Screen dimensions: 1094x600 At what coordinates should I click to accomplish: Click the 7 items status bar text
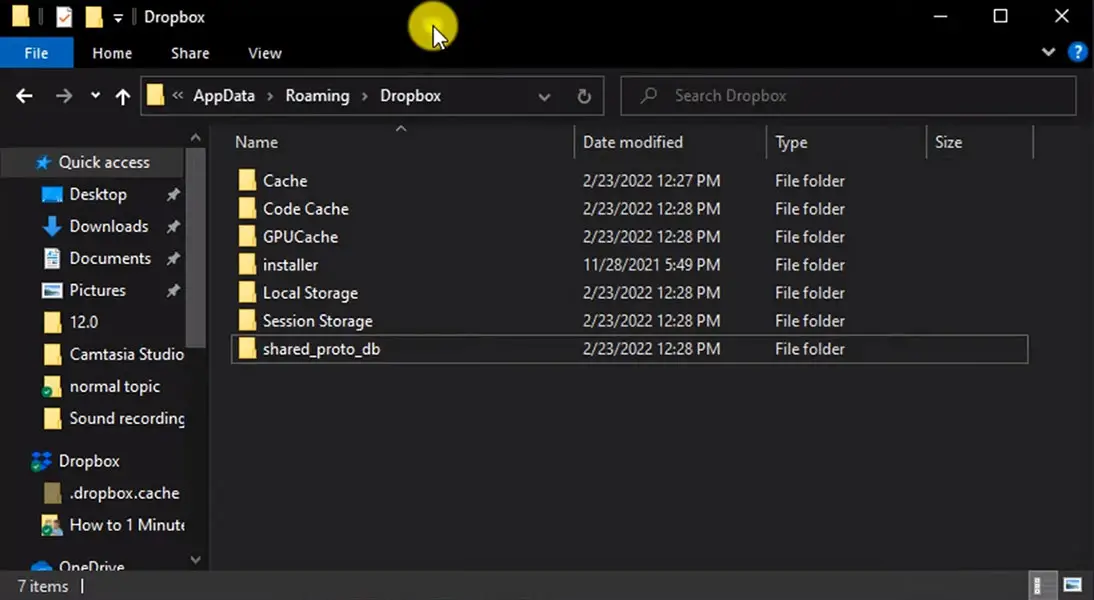(43, 586)
